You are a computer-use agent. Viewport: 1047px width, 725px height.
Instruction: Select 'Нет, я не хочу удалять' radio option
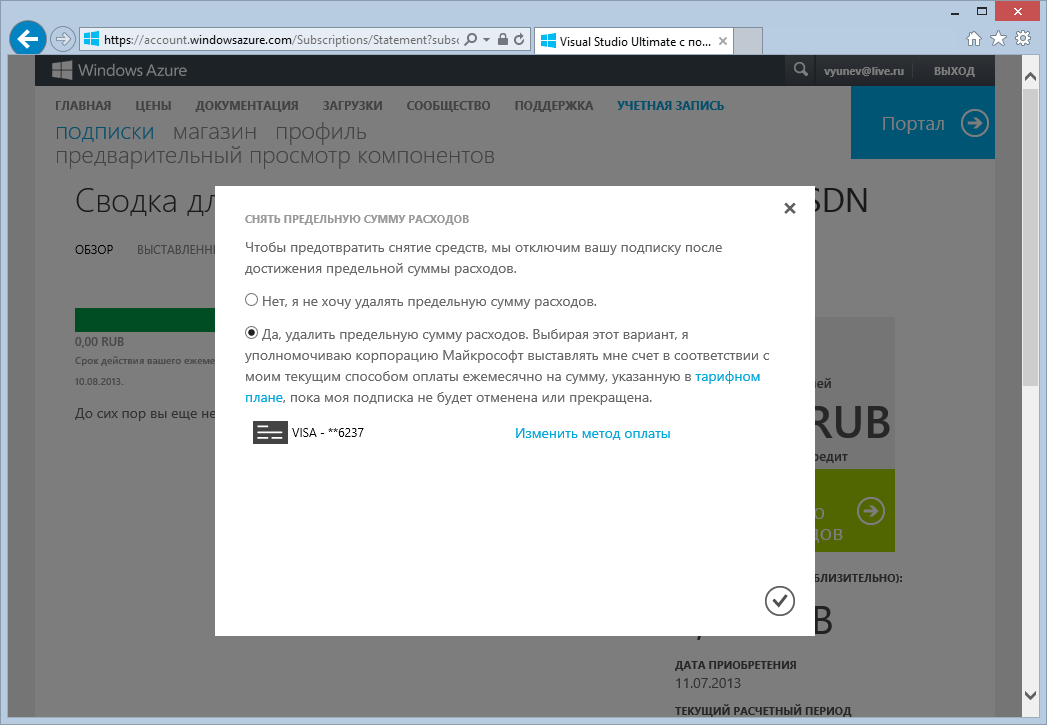pos(251,300)
